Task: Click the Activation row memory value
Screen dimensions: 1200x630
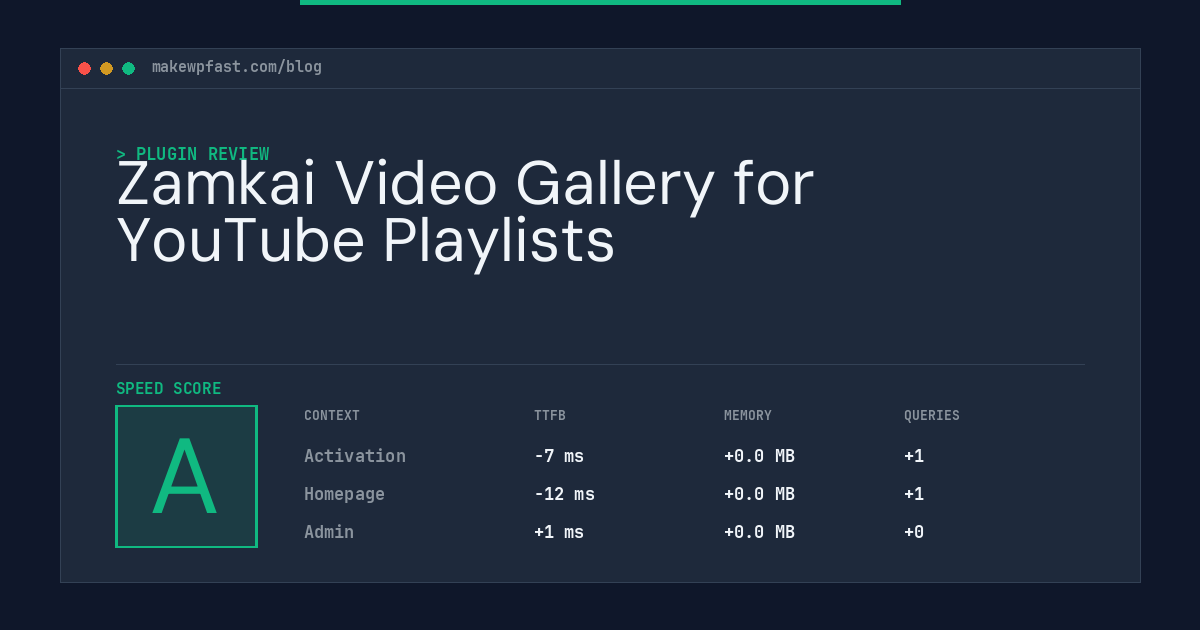Action: [x=759, y=456]
